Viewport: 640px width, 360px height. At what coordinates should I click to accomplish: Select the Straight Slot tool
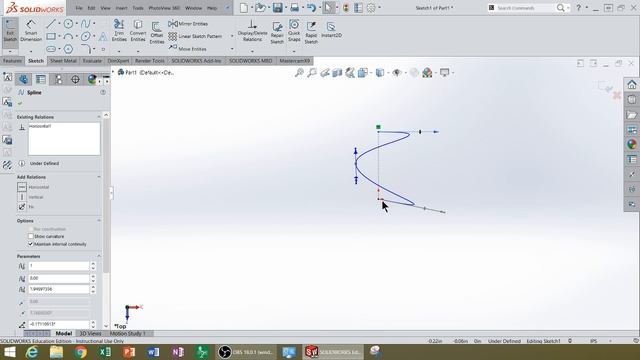point(51,49)
